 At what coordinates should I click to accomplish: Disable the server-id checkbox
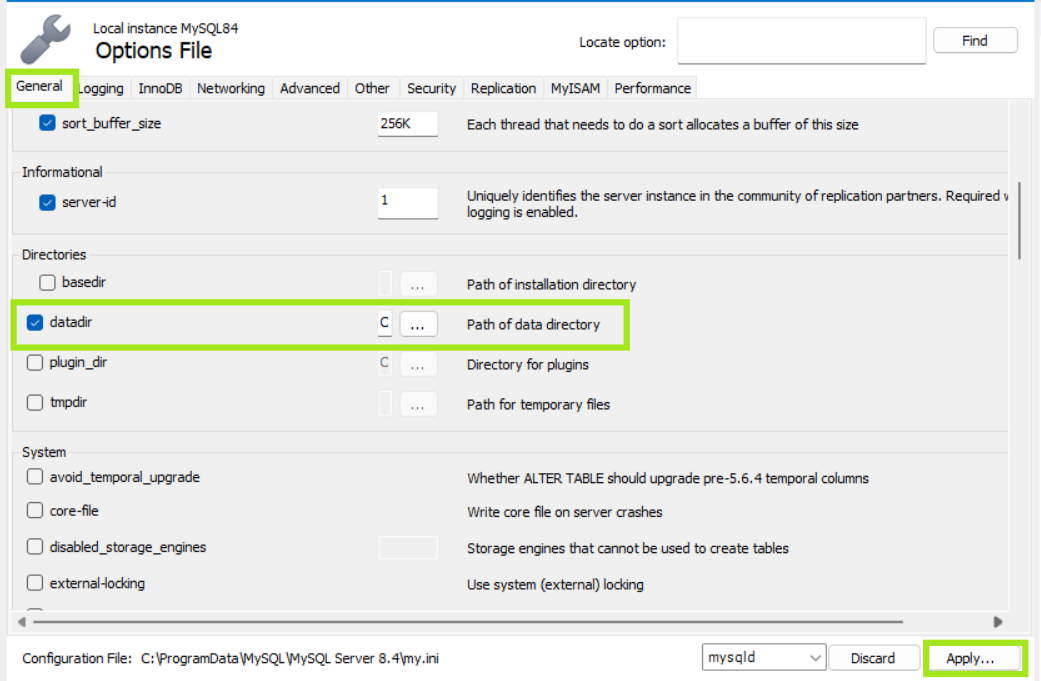(x=47, y=202)
